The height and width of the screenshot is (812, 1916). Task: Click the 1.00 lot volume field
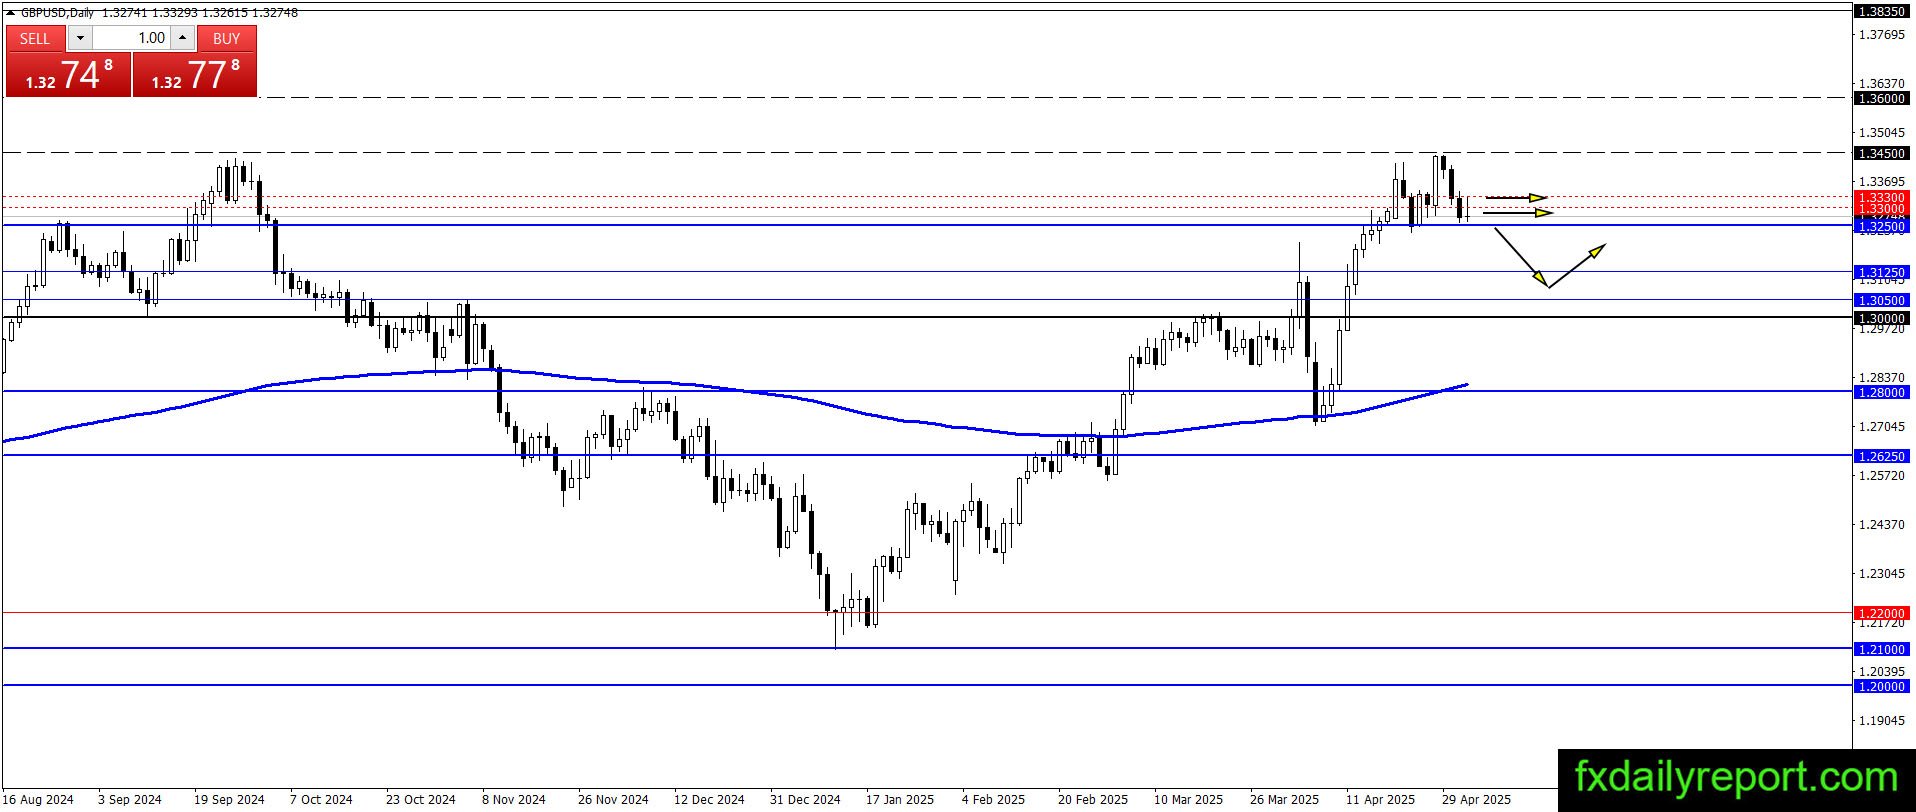coord(131,38)
